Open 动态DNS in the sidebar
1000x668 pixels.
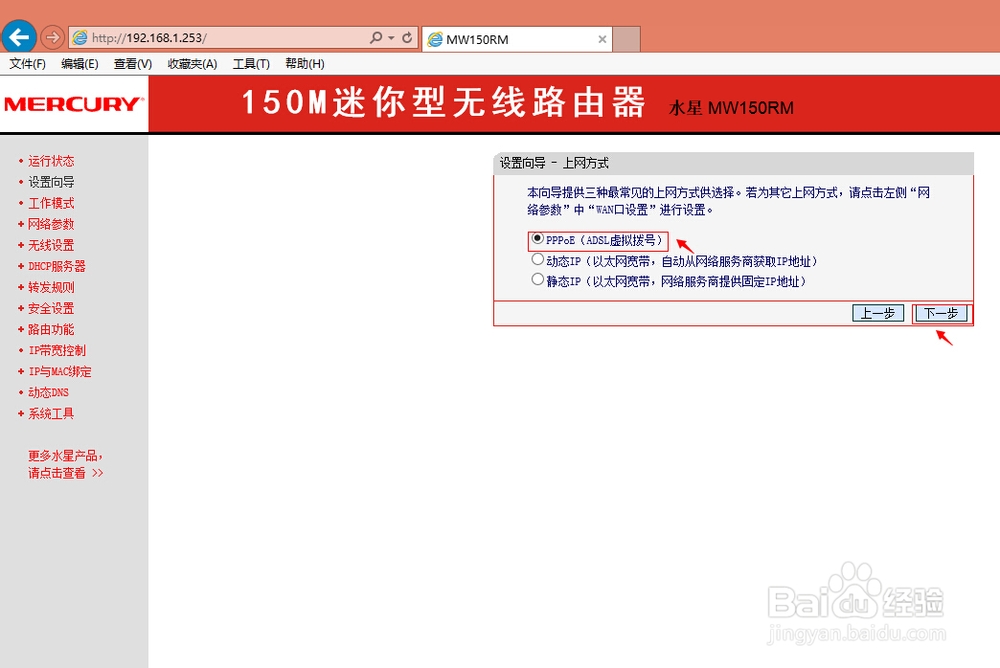point(48,392)
